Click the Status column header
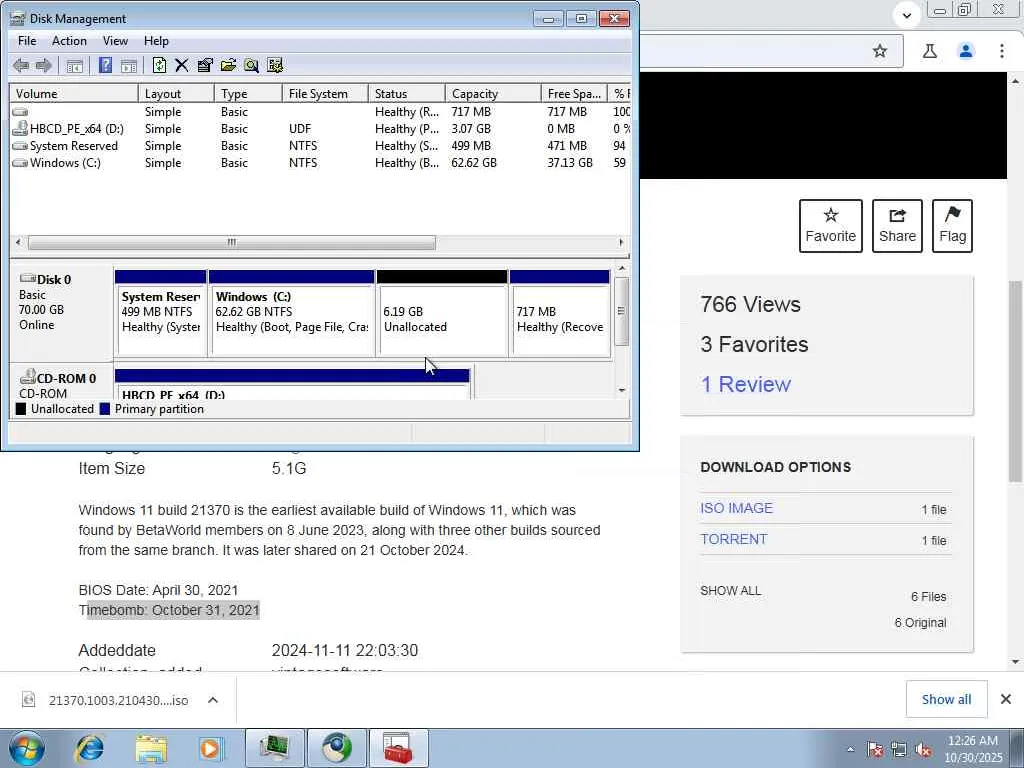1024x768 pixels. (406, 93)
